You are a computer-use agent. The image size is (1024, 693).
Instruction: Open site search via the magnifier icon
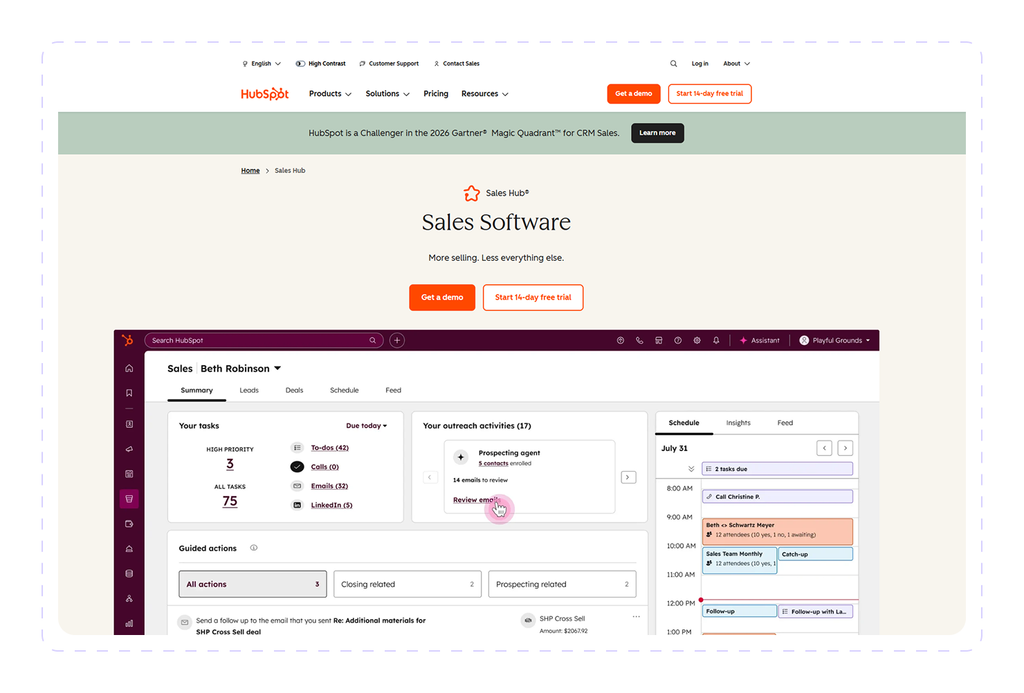click(x=673, y=64)
